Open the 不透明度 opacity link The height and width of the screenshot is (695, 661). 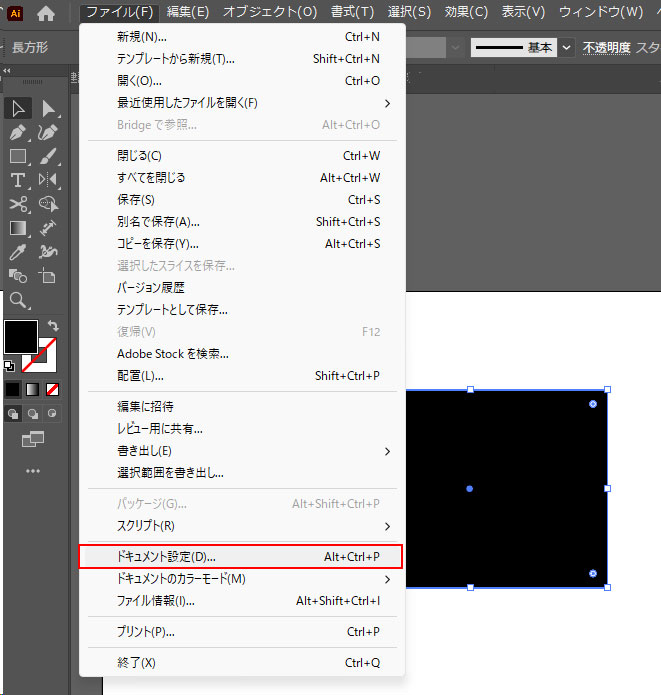click(x=606, y=47)
